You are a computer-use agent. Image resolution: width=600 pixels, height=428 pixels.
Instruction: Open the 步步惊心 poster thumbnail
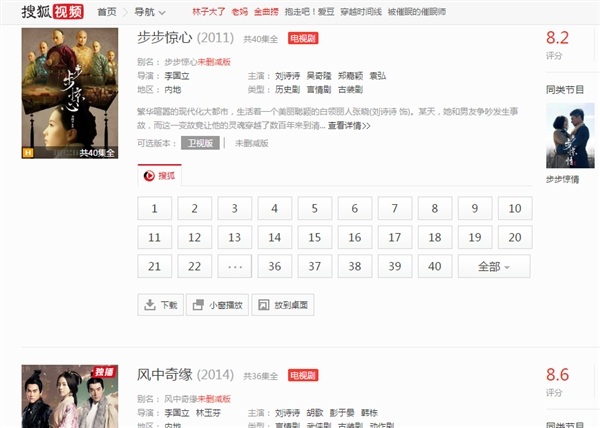(70, 93)
